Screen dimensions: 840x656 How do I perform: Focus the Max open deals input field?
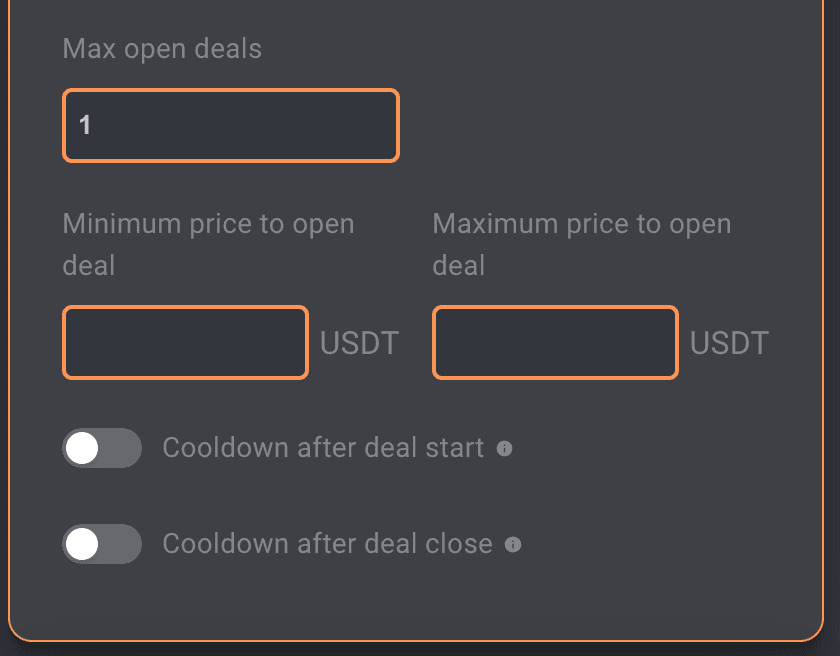pos(231,125)
